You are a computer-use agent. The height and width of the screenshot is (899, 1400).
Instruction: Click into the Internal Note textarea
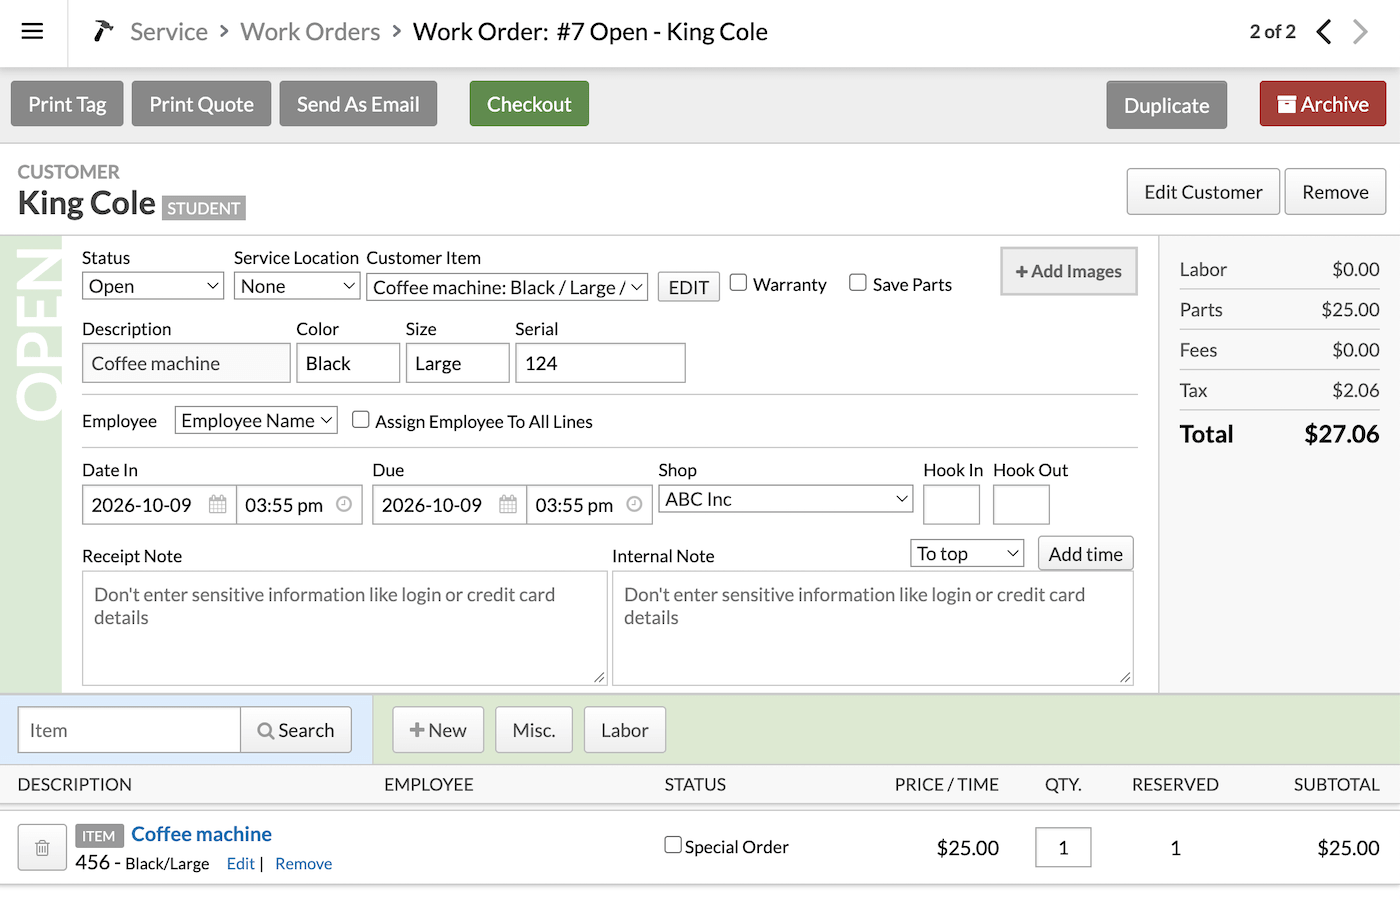[x=873, y=628]
